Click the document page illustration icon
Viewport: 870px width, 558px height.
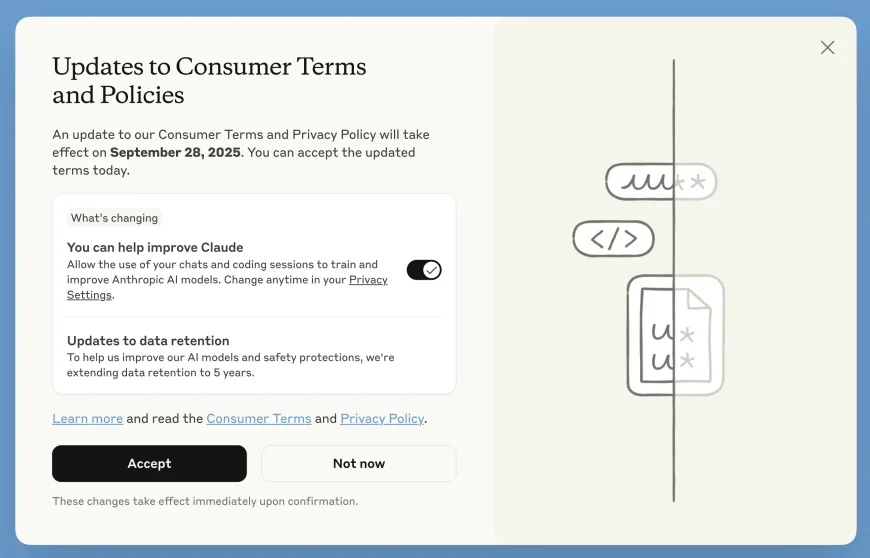coord(675,335)
